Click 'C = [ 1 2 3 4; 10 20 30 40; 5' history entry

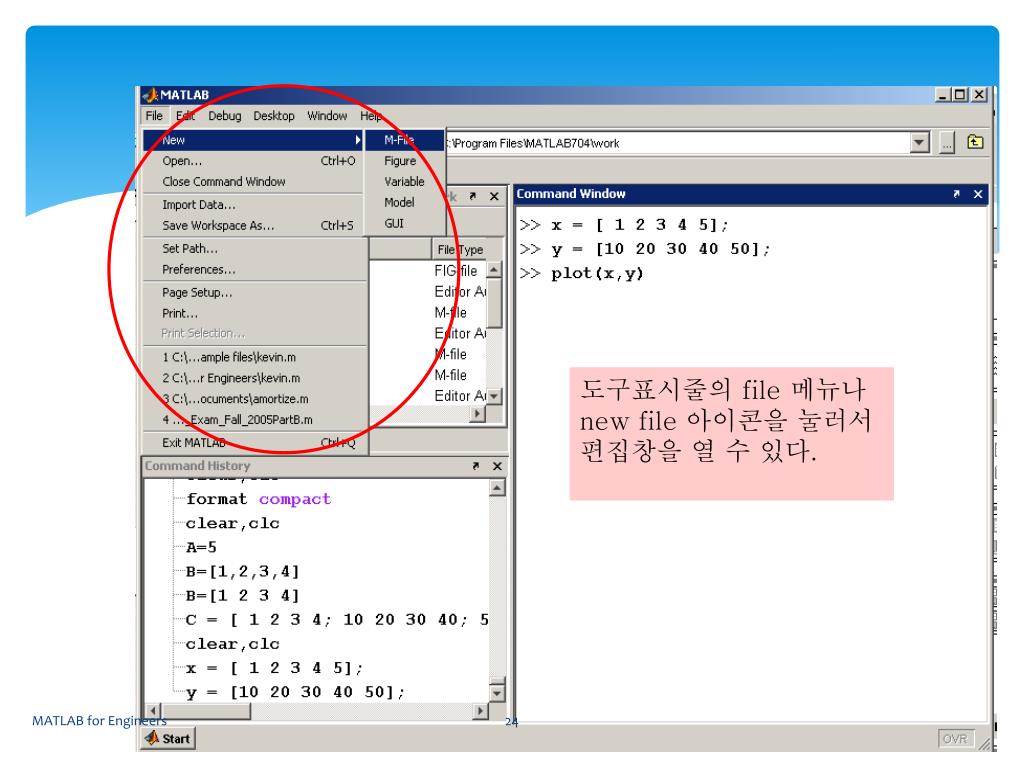pos(337,620)
